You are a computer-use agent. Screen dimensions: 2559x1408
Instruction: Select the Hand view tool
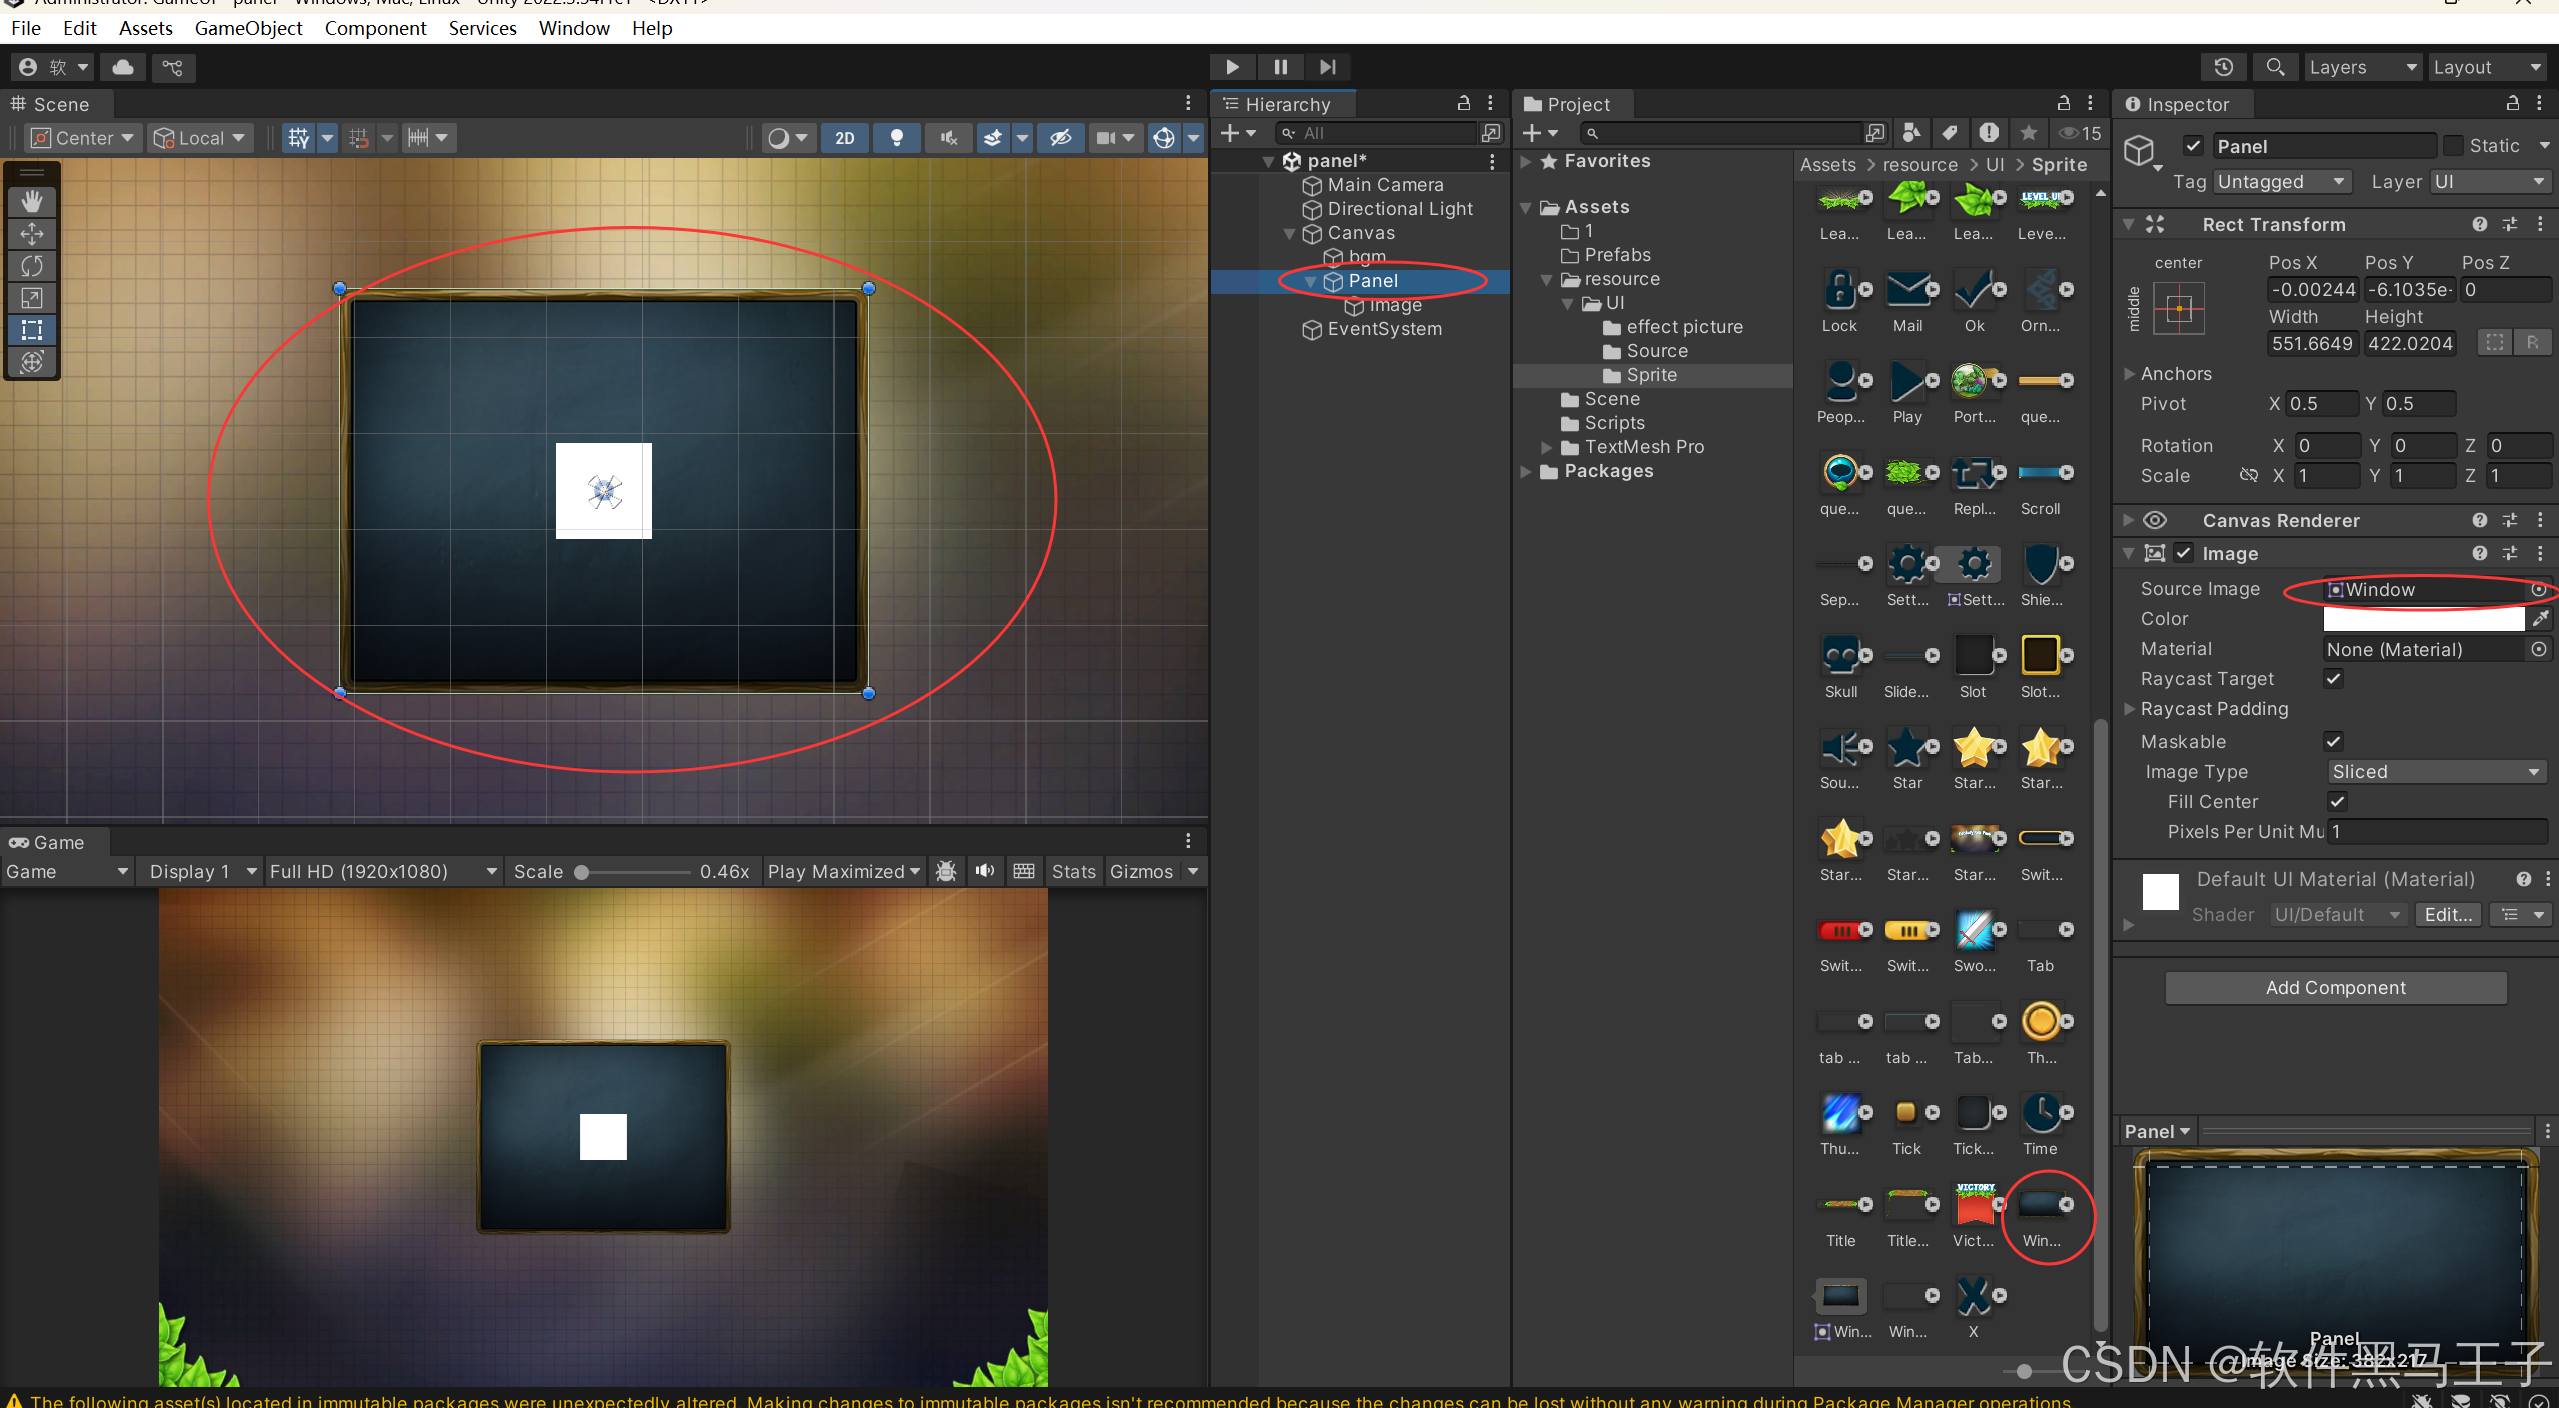pos(32,201)
